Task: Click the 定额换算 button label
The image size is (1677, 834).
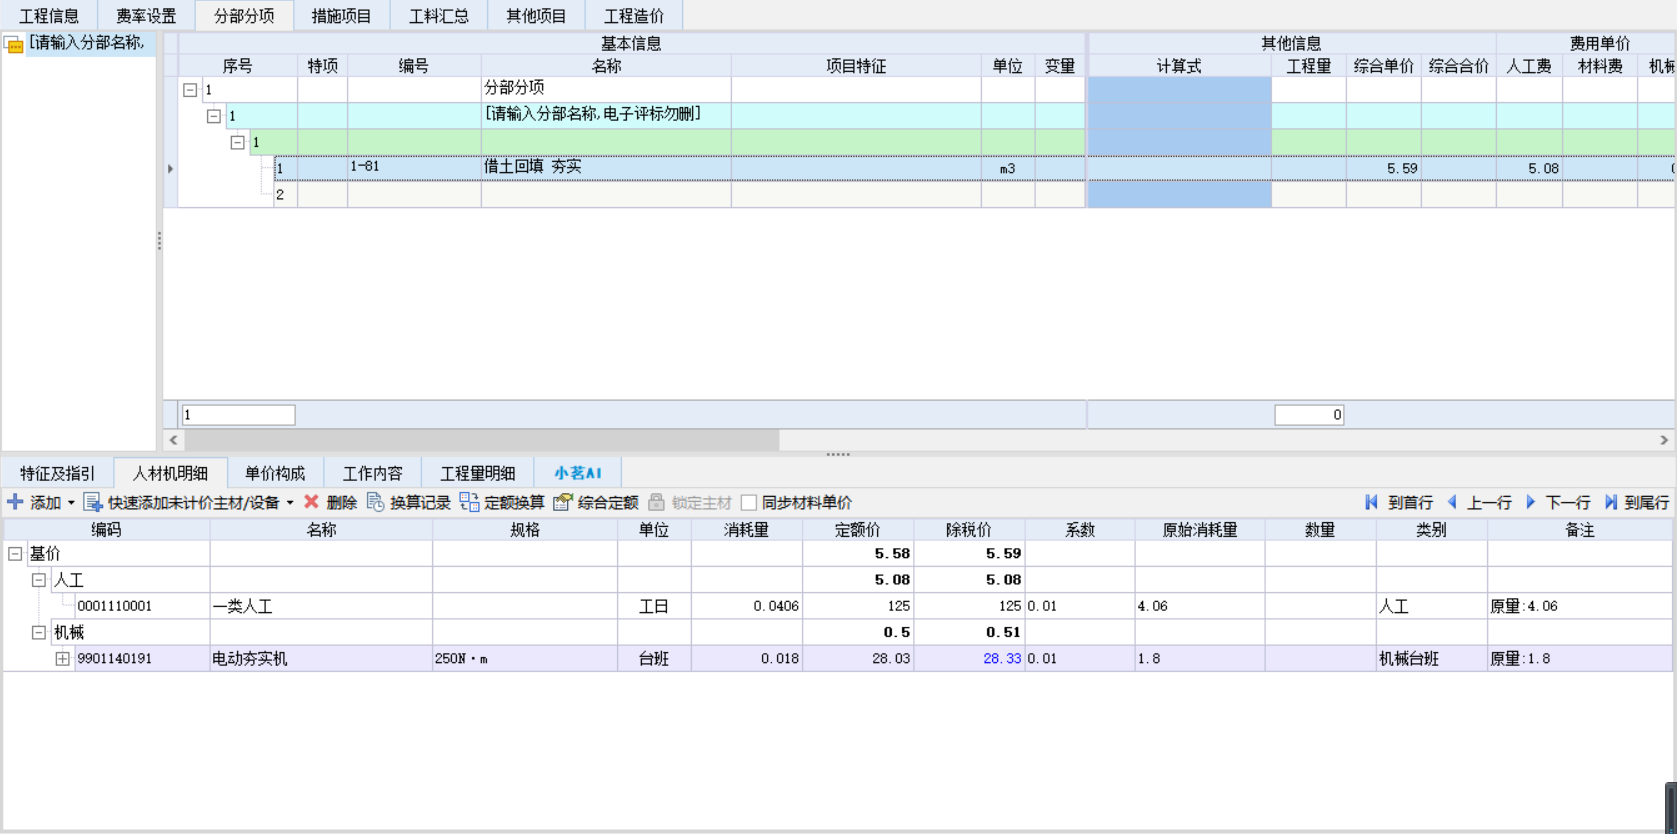Action: point(514,503)
